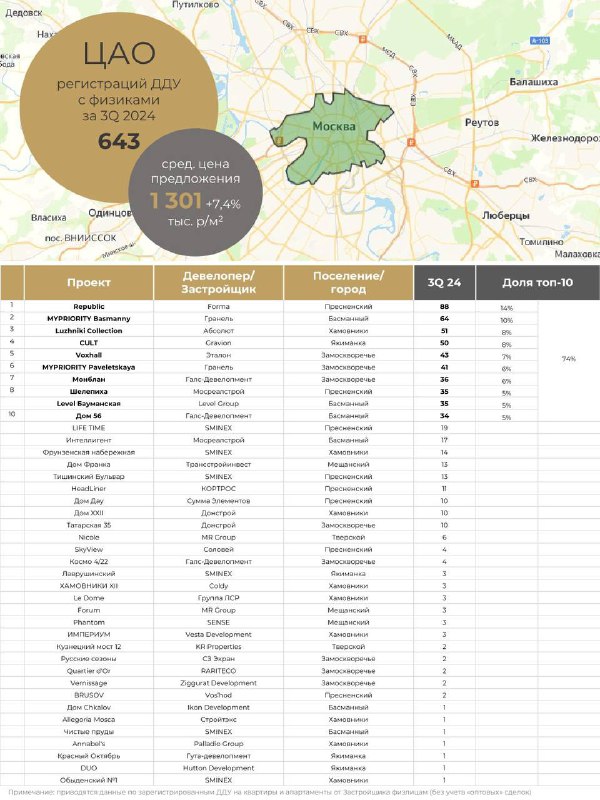Click the Cravion developer cell
The width and height of the screenshot is (600, 800).
(218, 343)
